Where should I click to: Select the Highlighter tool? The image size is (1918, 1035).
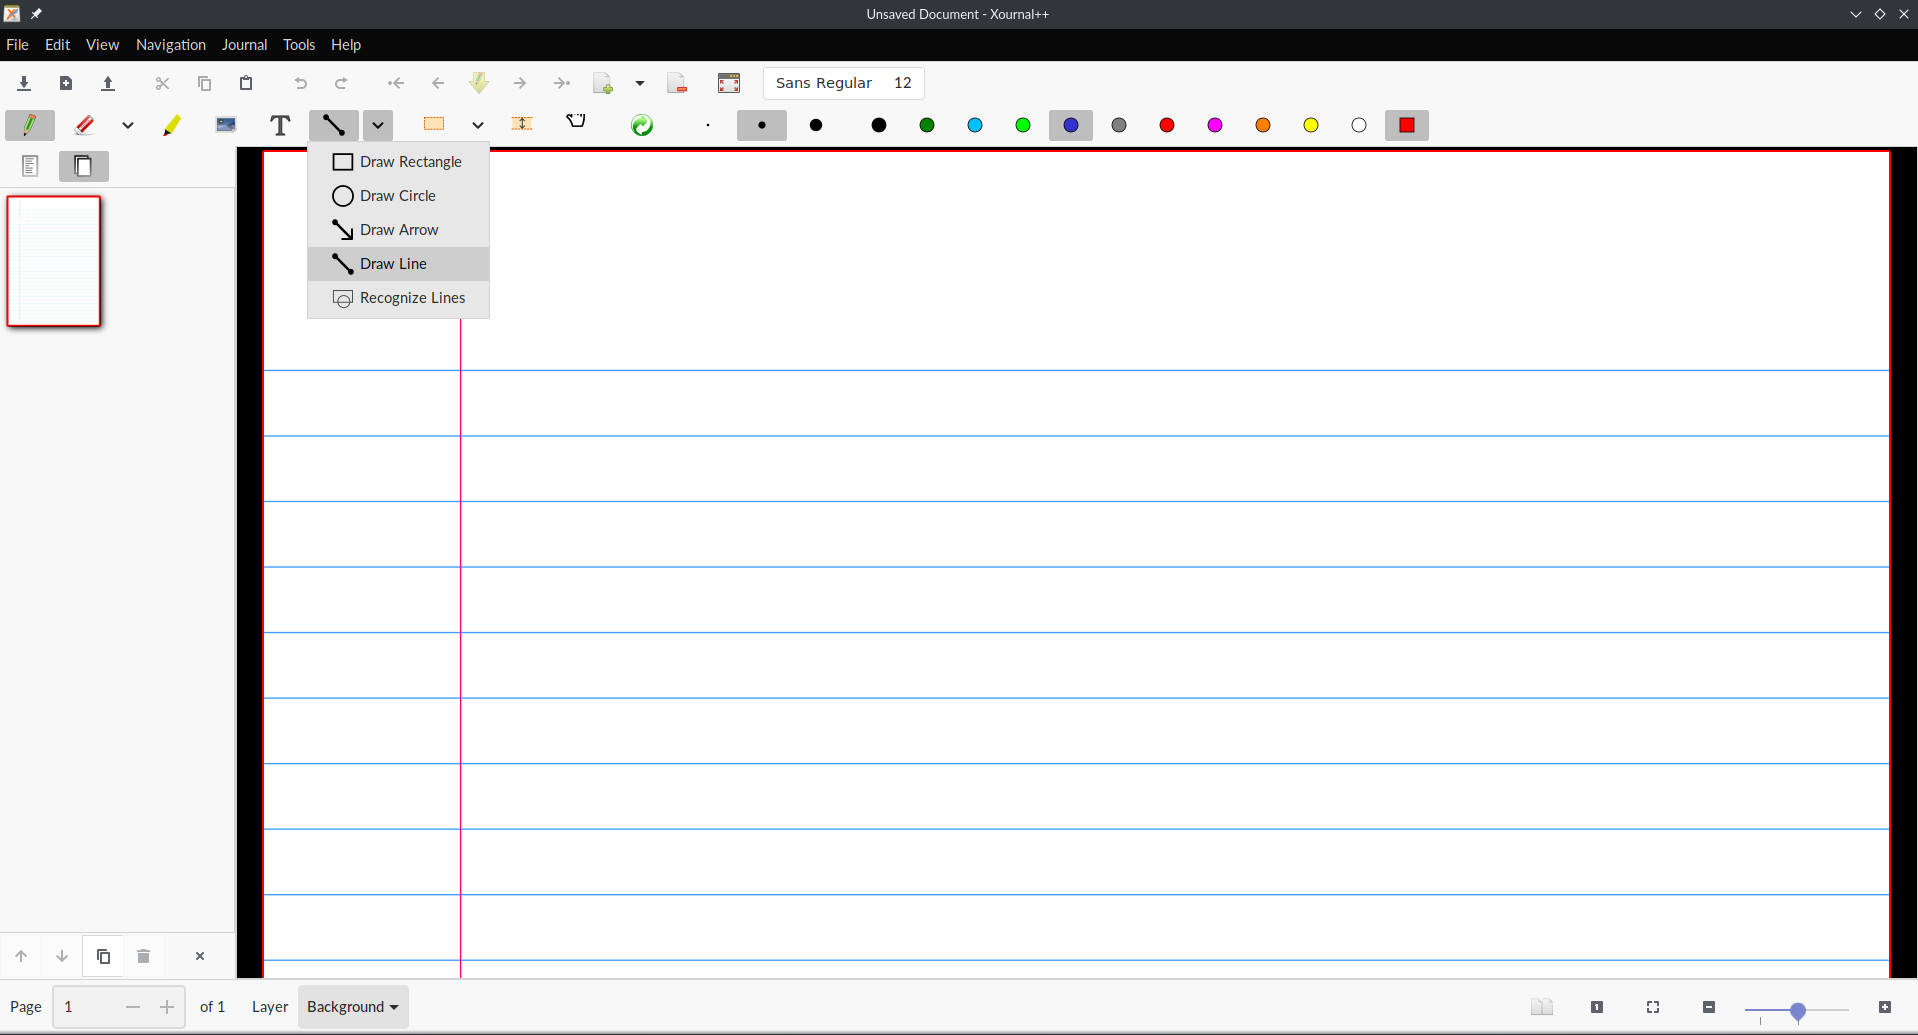172,125
